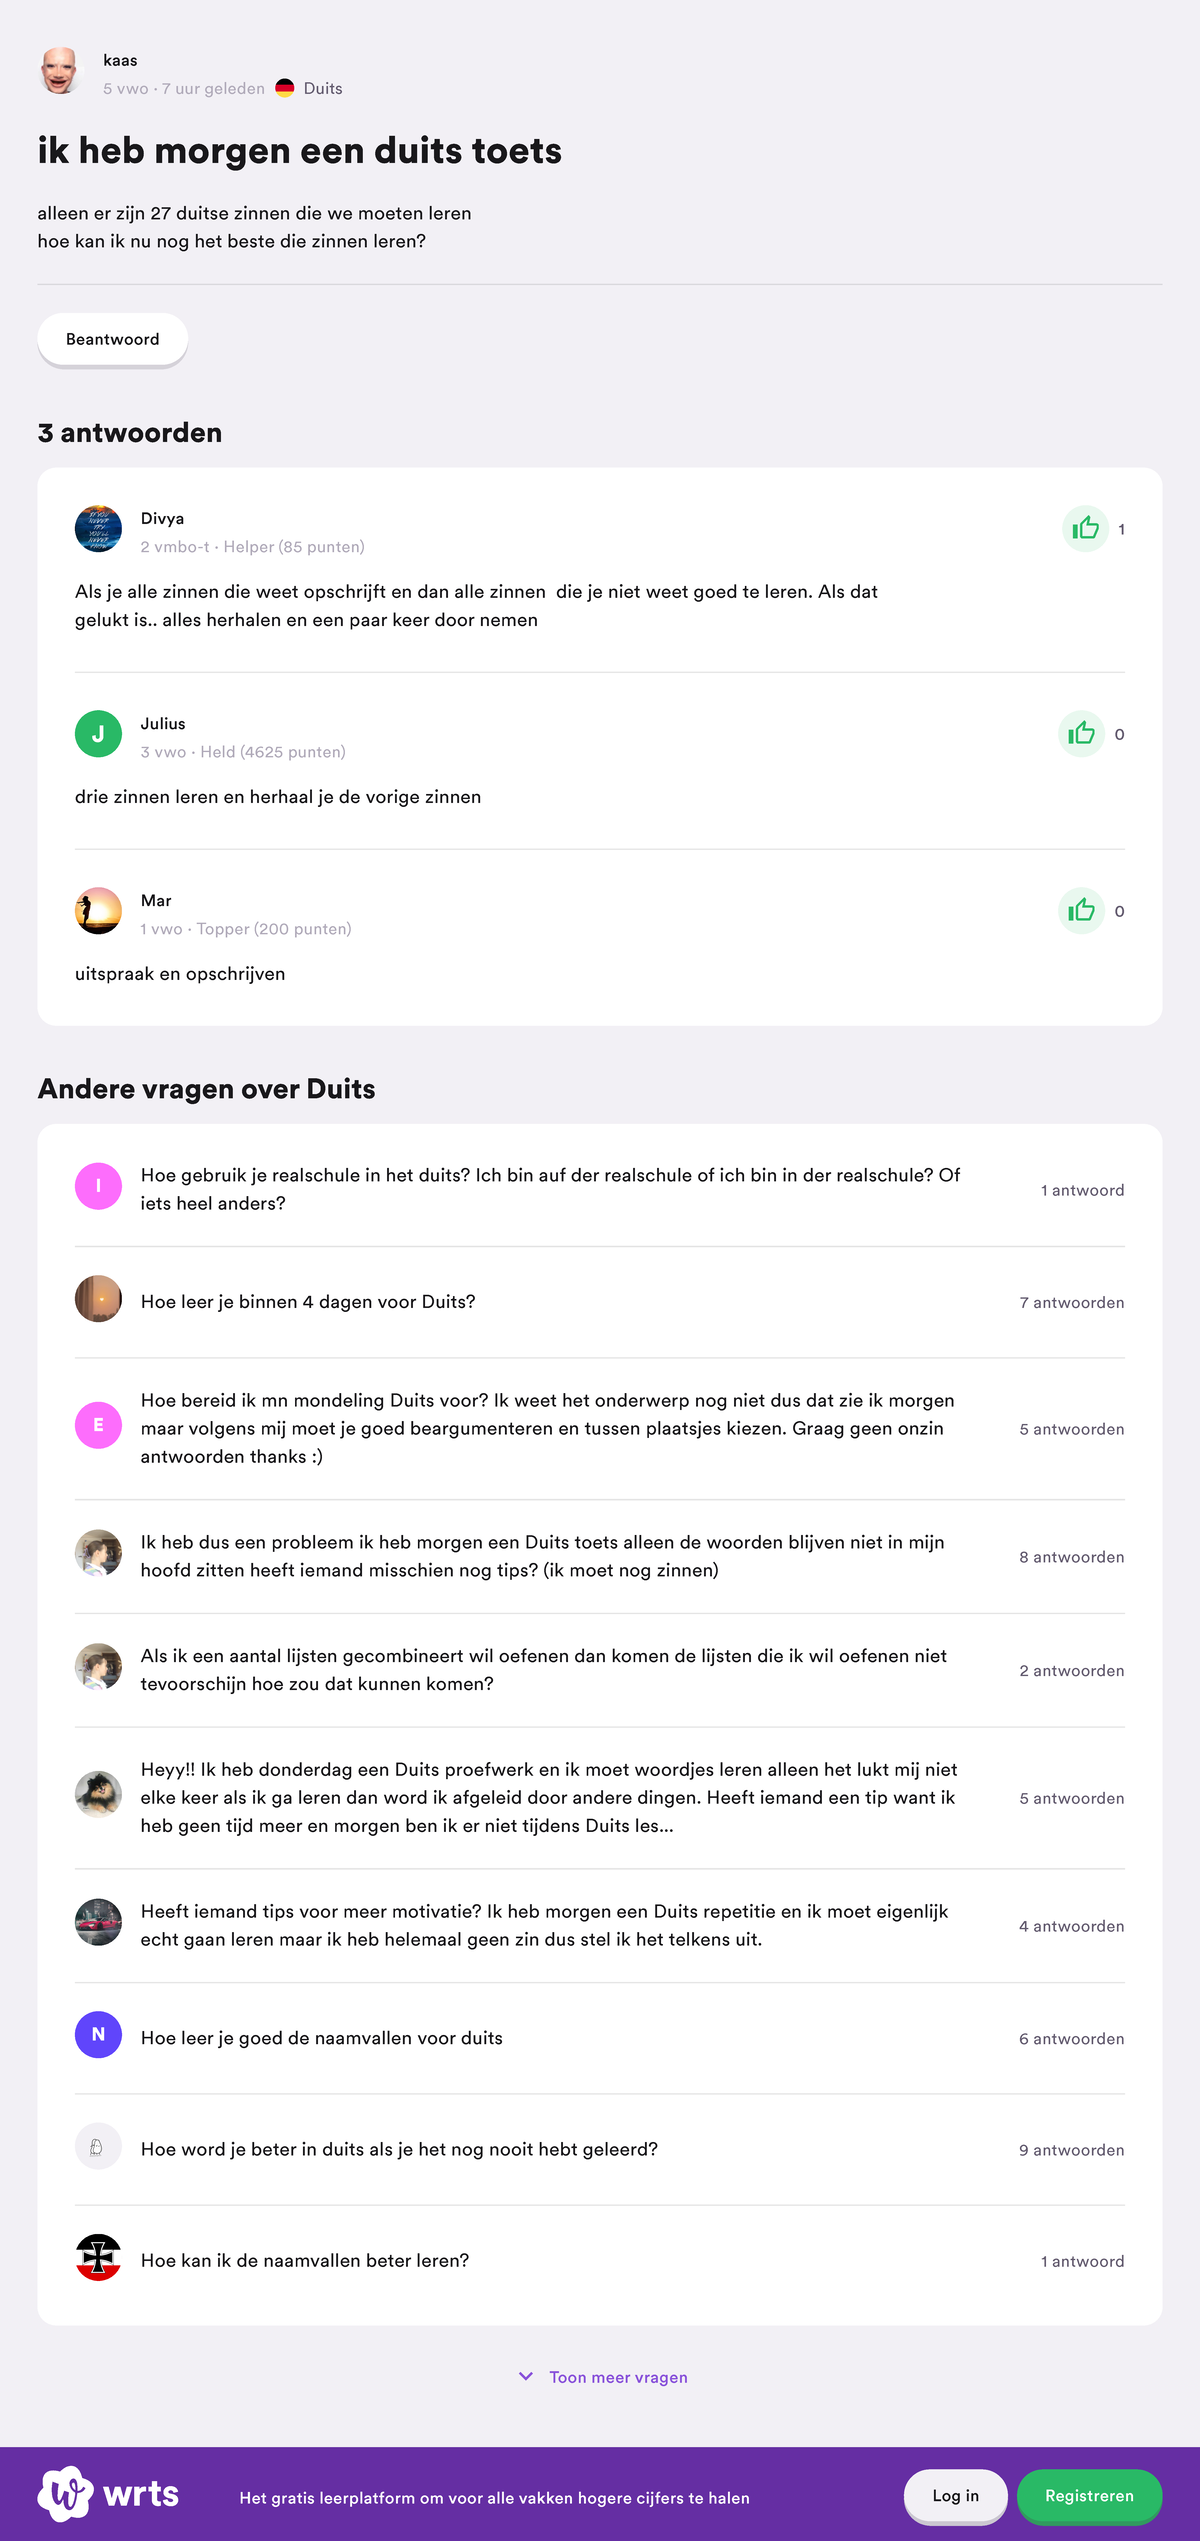Expand more questions with Toon meer vragen

(x=618, y=2377)
